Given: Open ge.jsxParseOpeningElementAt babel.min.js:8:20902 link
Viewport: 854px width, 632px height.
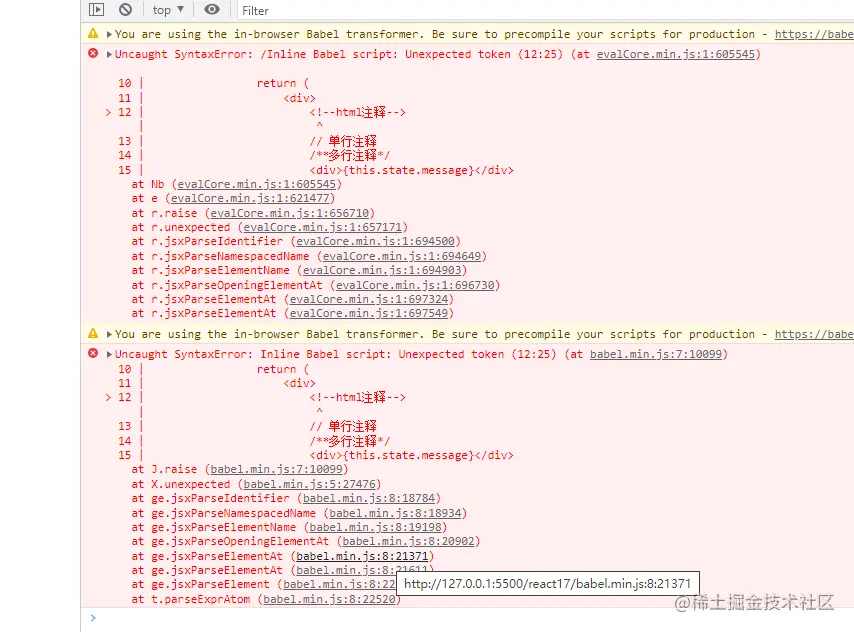Looking at the screenshot, I should pos(408,542).
